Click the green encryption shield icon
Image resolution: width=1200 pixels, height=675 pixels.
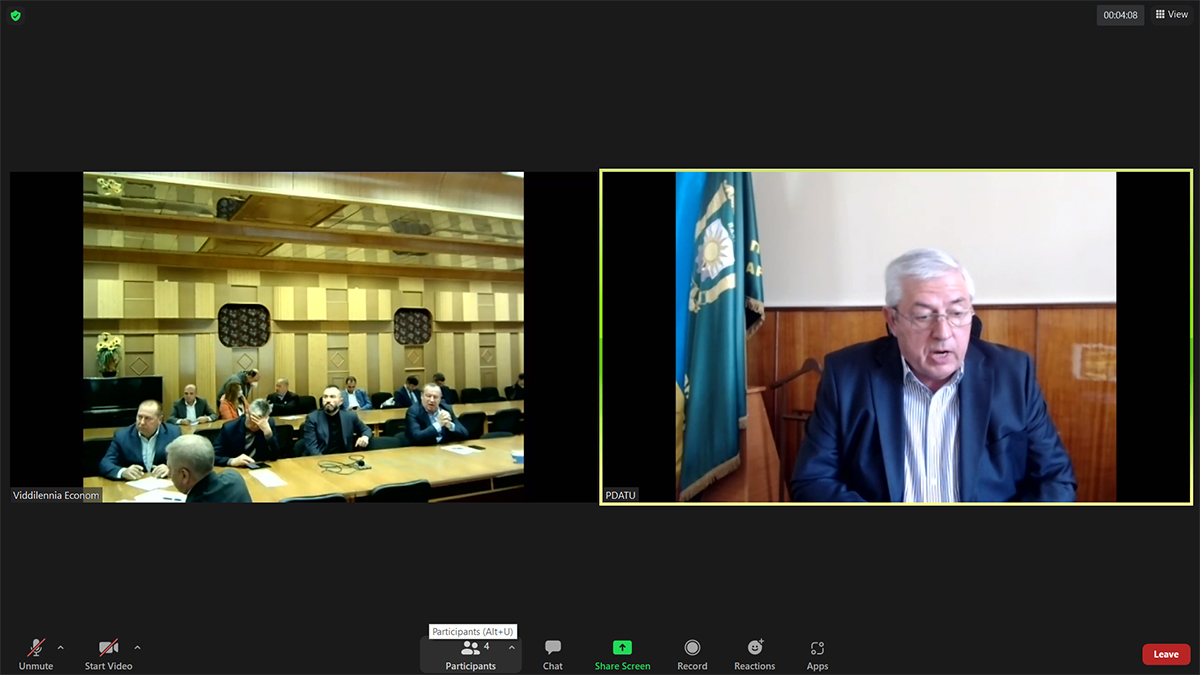(x=15, y=15)
